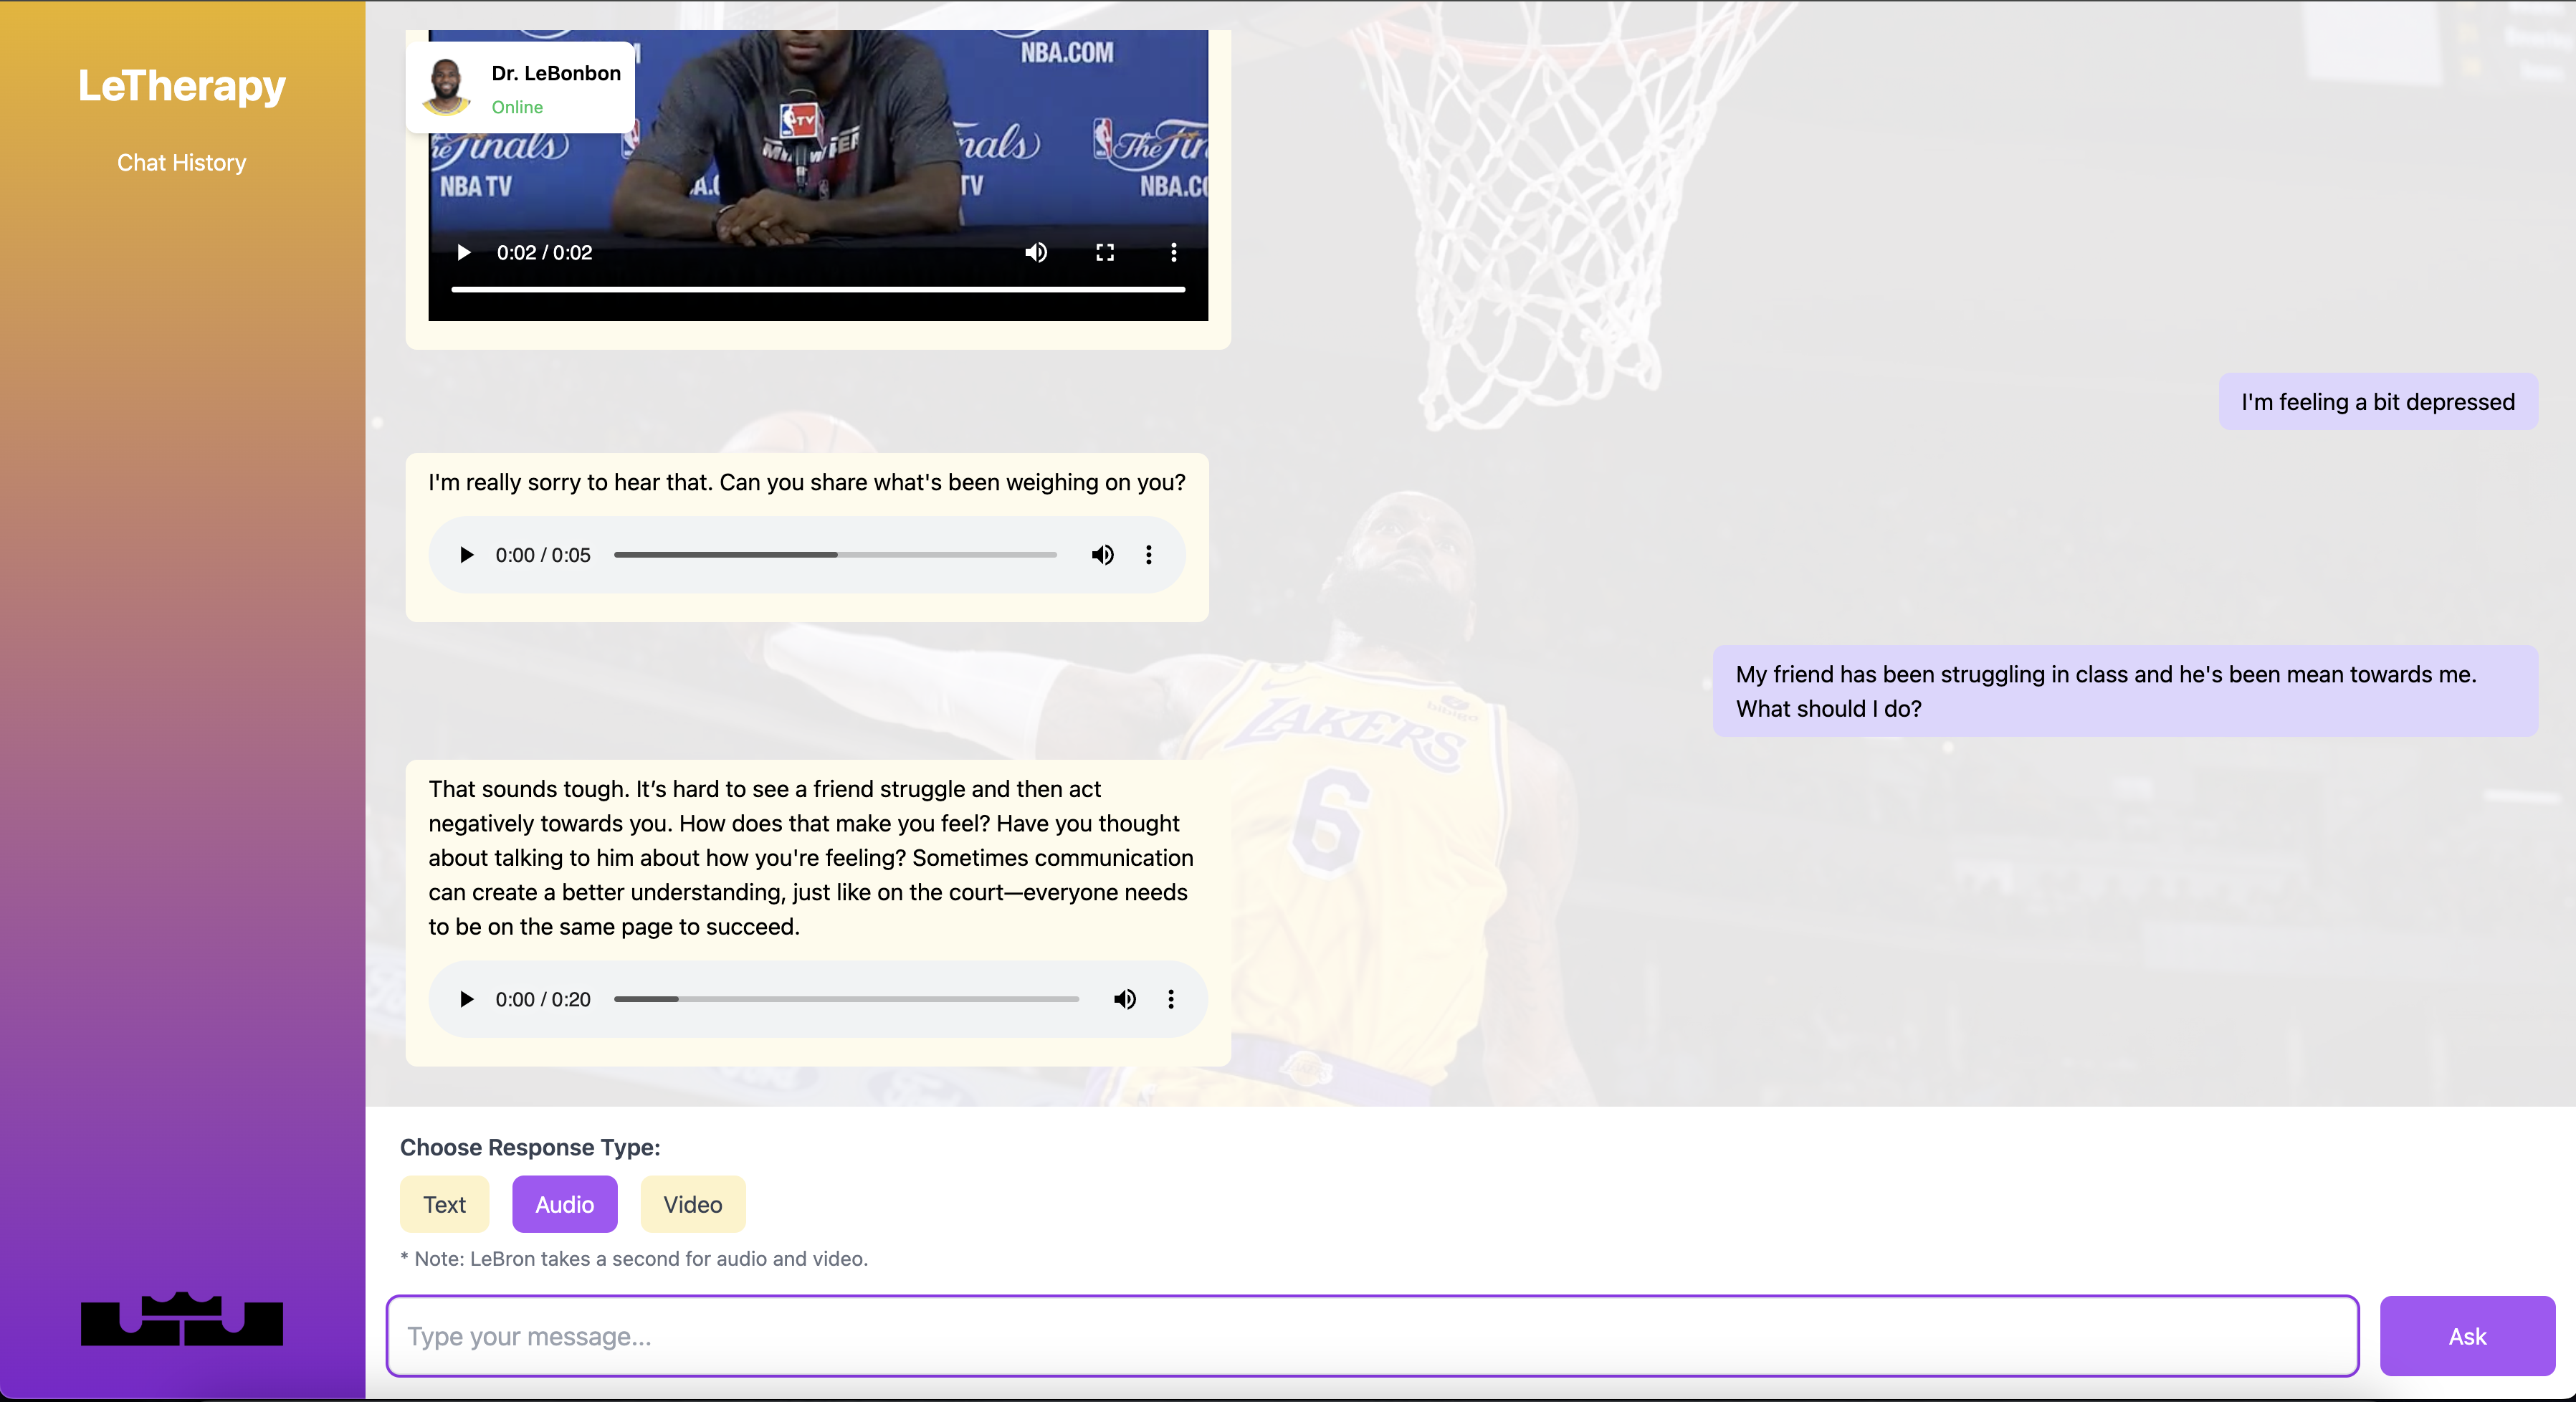Open video player more options menu
This screenshot has width=2576, height=1402.
point(1173,252)
